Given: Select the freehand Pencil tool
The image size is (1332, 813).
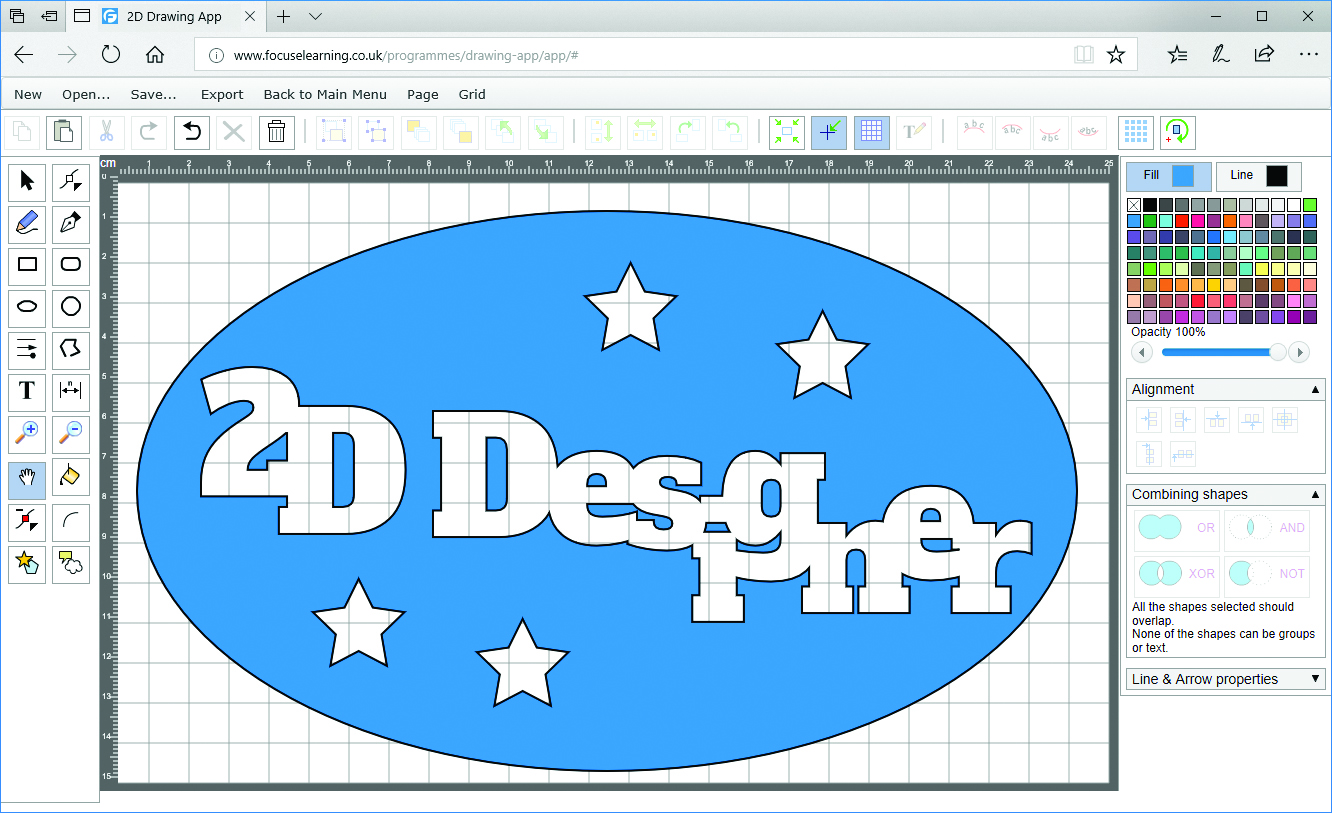Looking at the screenshot, I should pyautogui.click(x=26, y=224).
